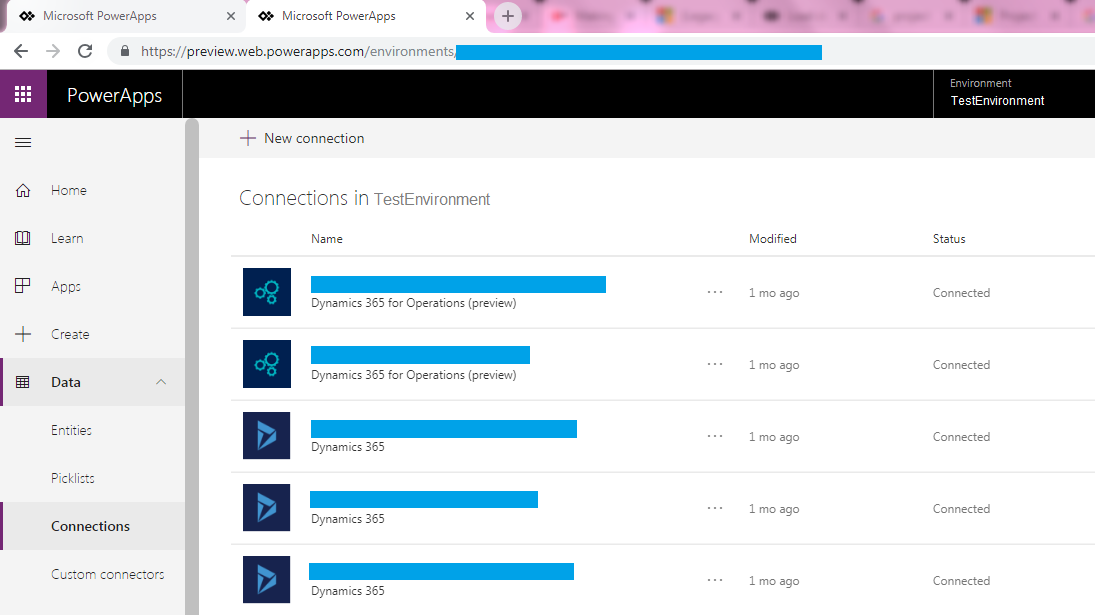This screenshot has width=1095, height=615.
Task: Click second Dynamics 365 for Operations connector icon
Action: [x=267, y=364]
